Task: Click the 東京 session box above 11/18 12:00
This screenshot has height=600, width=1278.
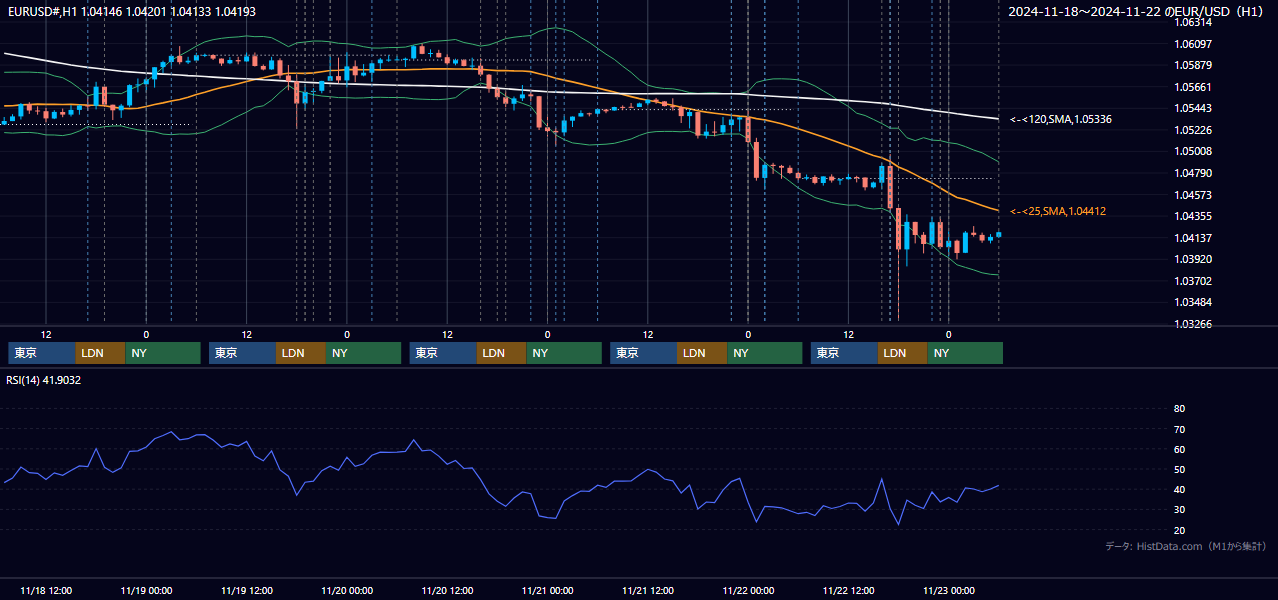Action: coord(42,353)
